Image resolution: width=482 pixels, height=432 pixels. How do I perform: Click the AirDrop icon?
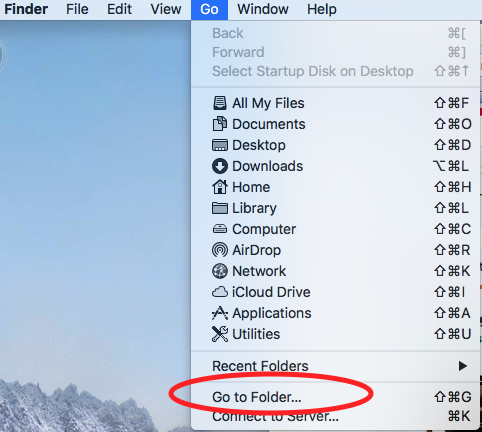pos(220,250)
